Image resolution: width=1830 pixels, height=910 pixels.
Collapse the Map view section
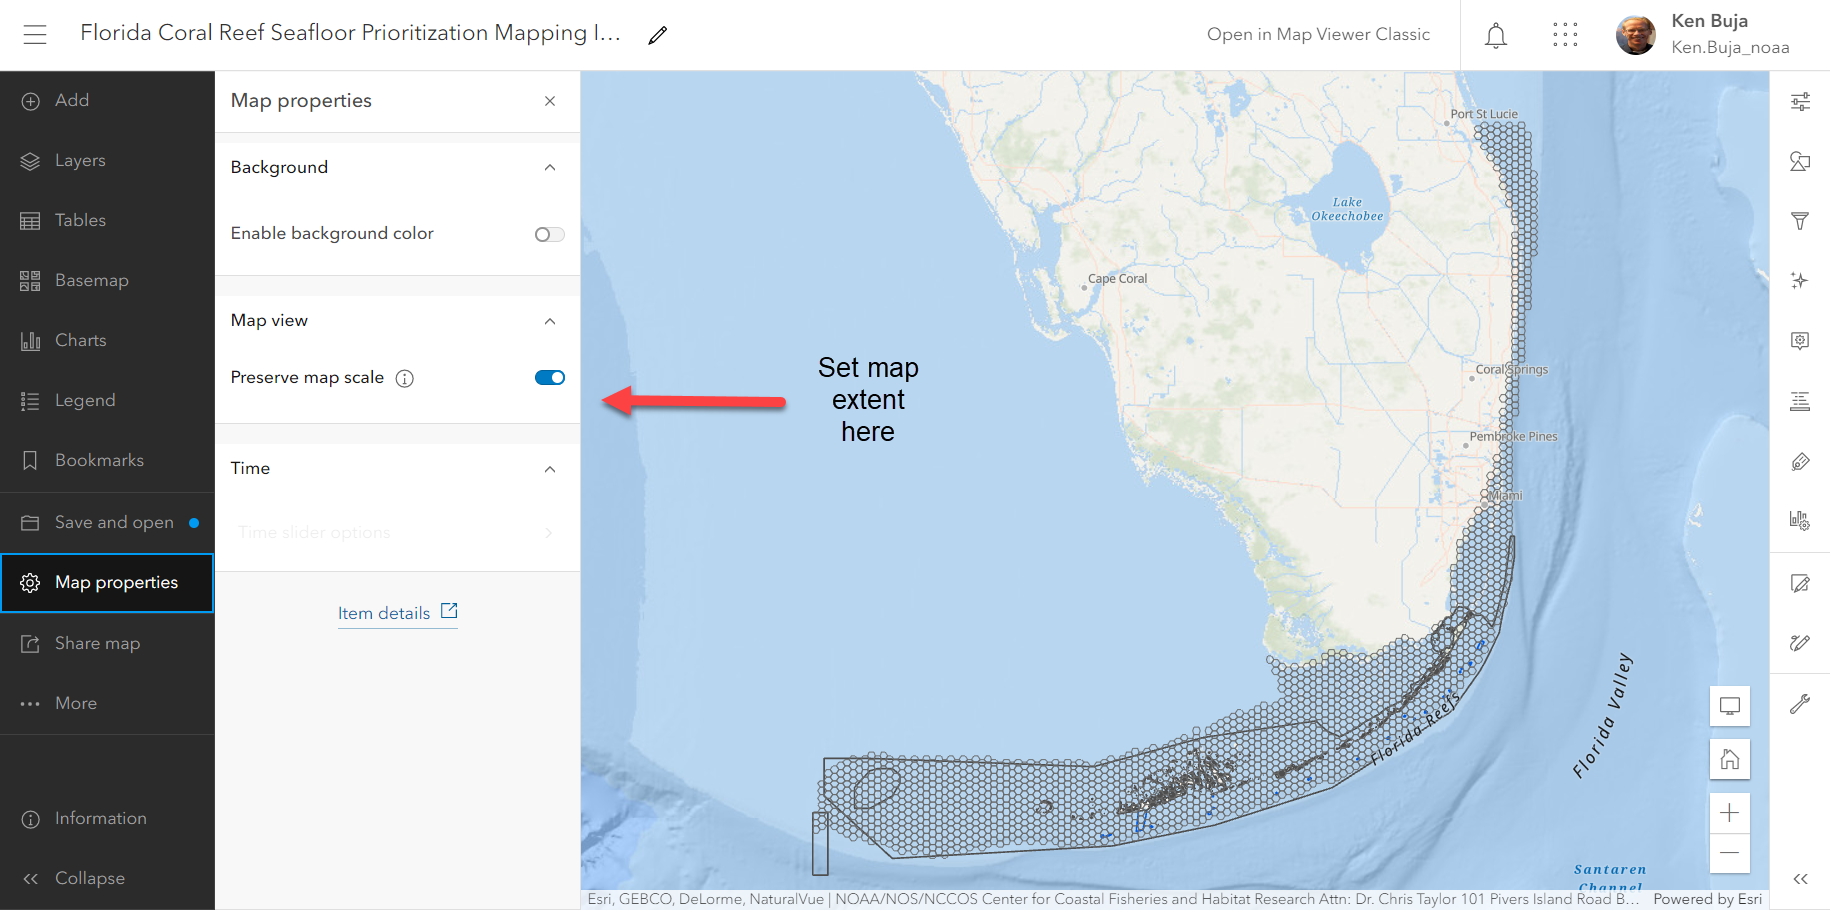[549, 321]
